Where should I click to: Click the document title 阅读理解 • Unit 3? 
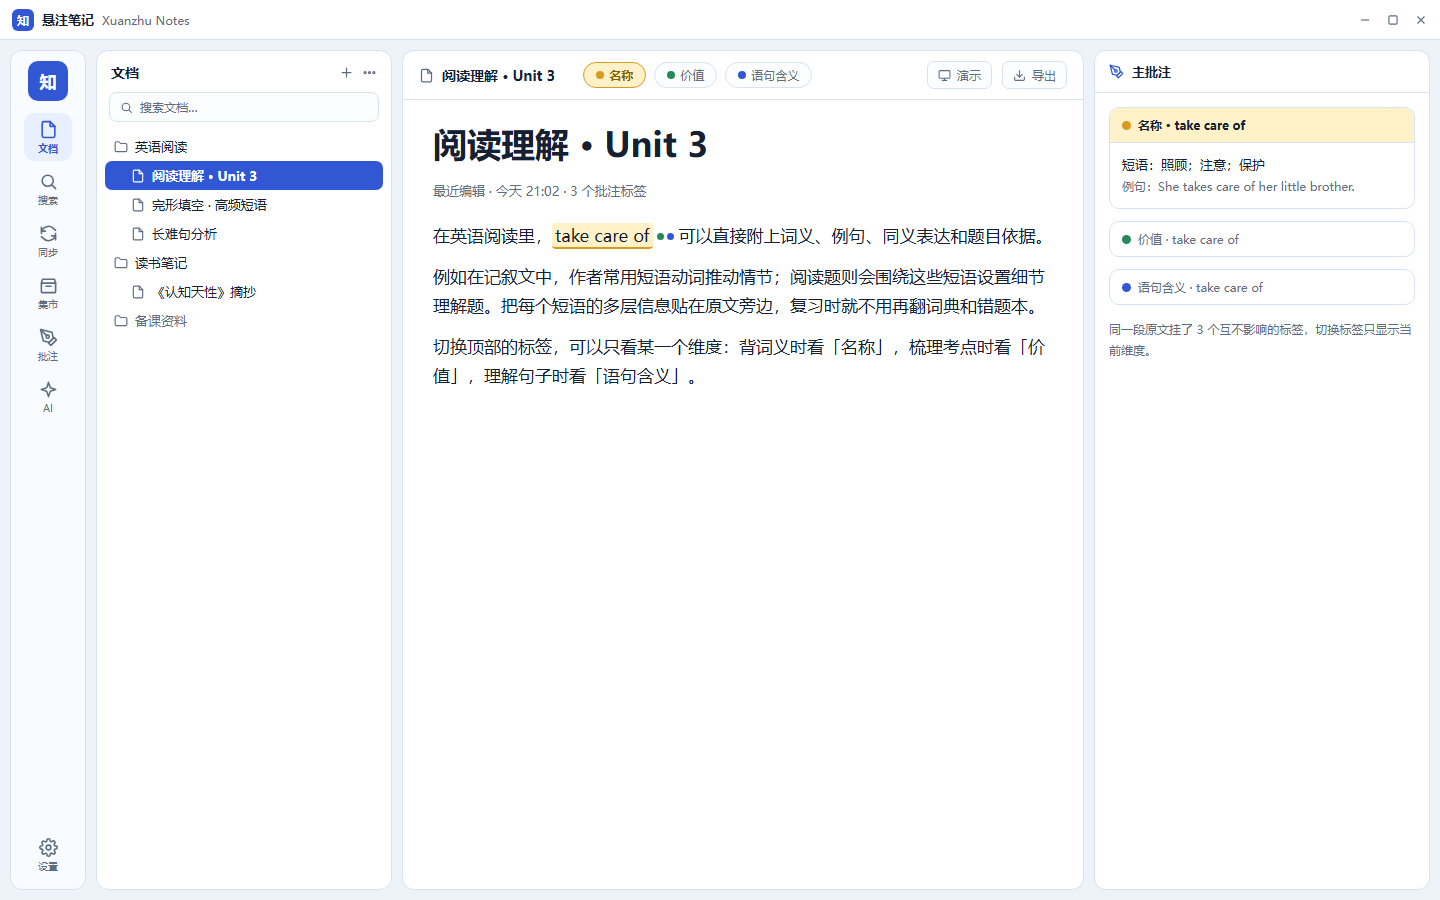click(570, 145)
